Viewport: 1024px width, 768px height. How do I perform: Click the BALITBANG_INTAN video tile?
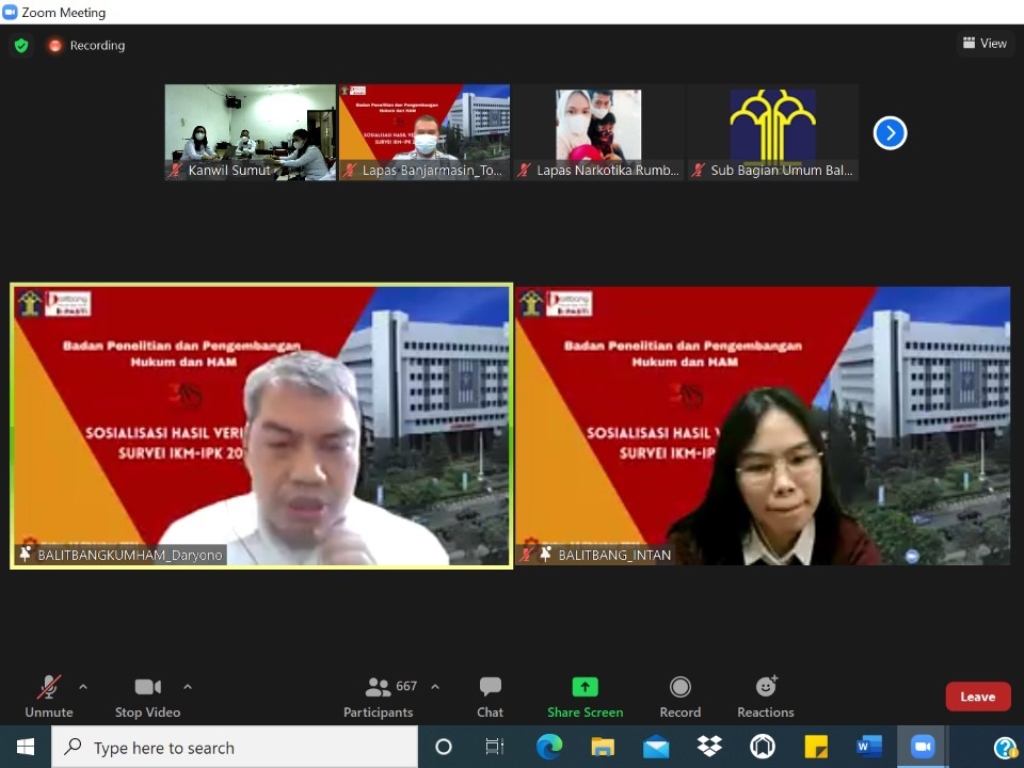[x=762, y=427]
